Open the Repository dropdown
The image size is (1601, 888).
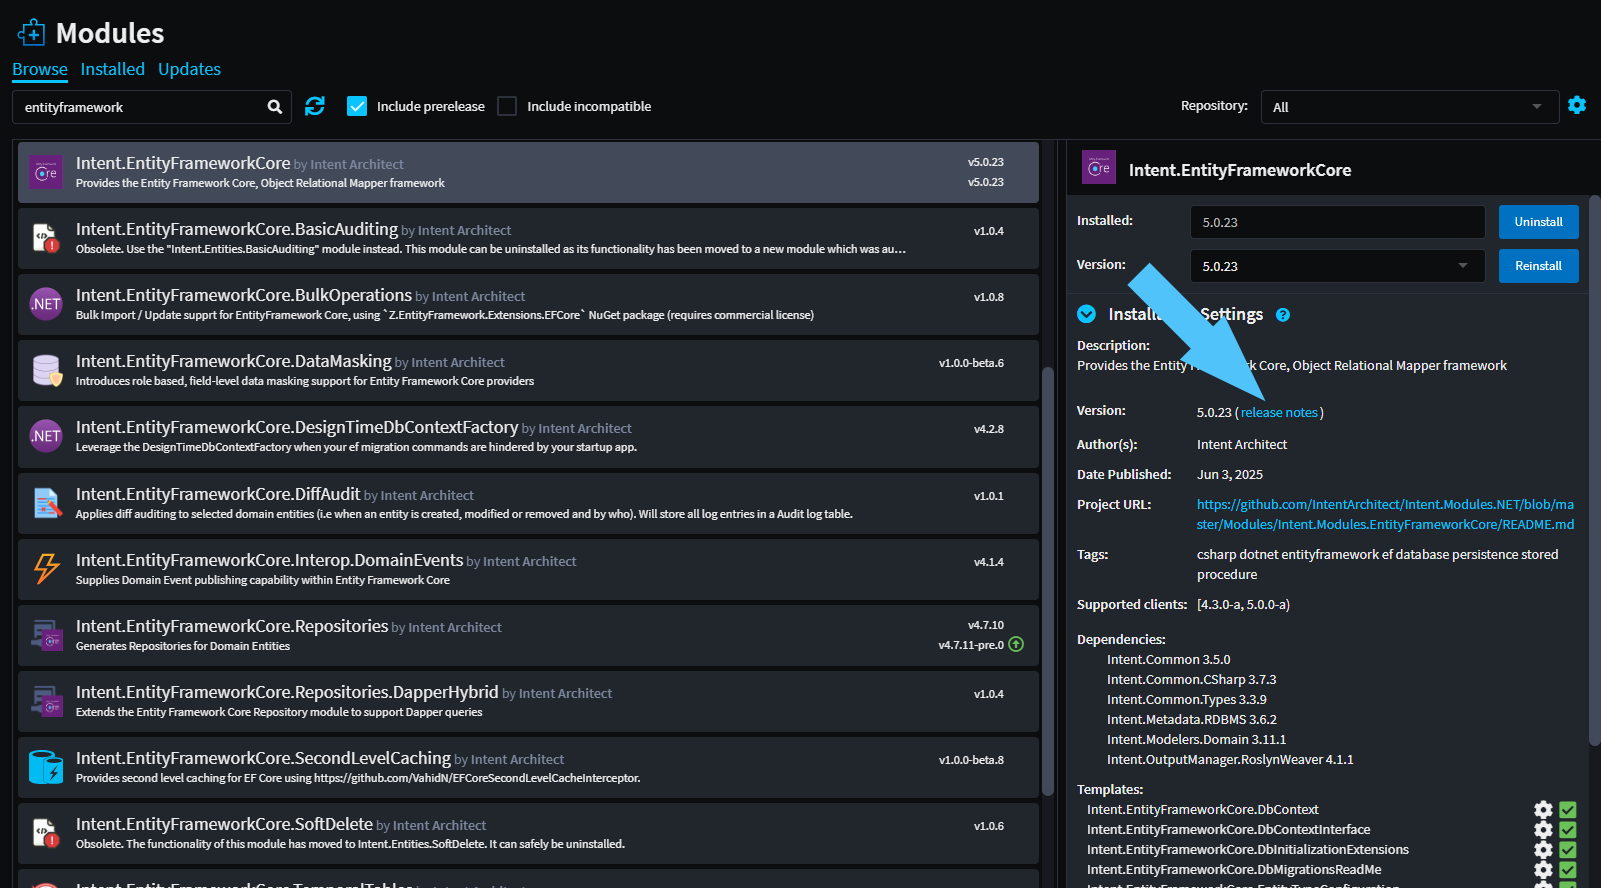(x=1410, y=107)
